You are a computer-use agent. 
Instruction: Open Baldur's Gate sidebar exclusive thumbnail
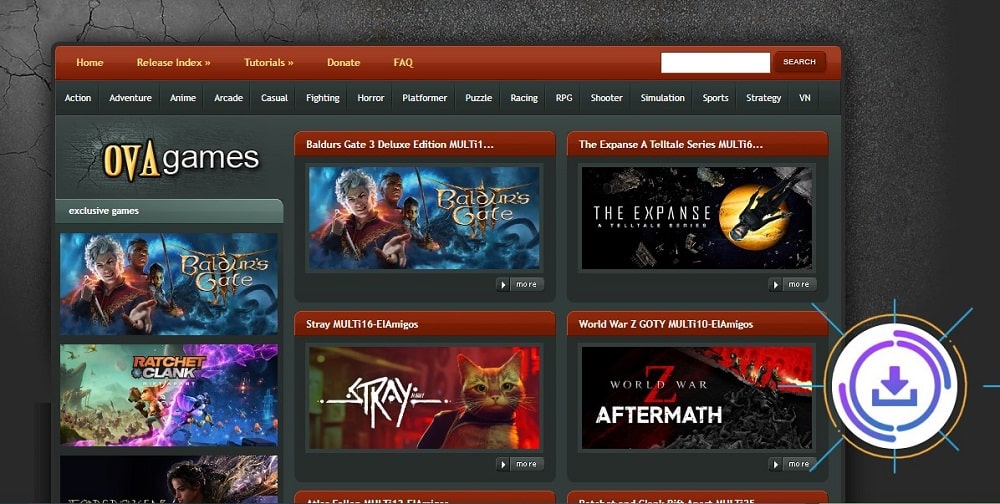click(169, 284)
